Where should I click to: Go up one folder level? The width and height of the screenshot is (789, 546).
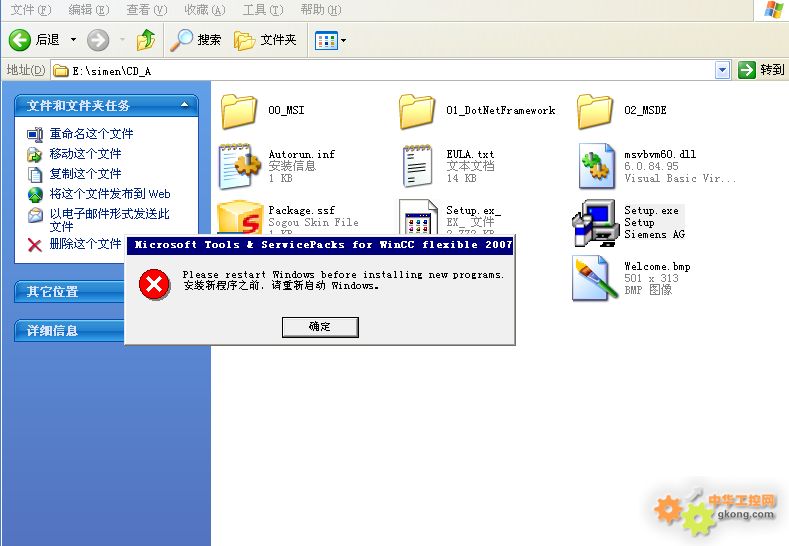point(146,40)
